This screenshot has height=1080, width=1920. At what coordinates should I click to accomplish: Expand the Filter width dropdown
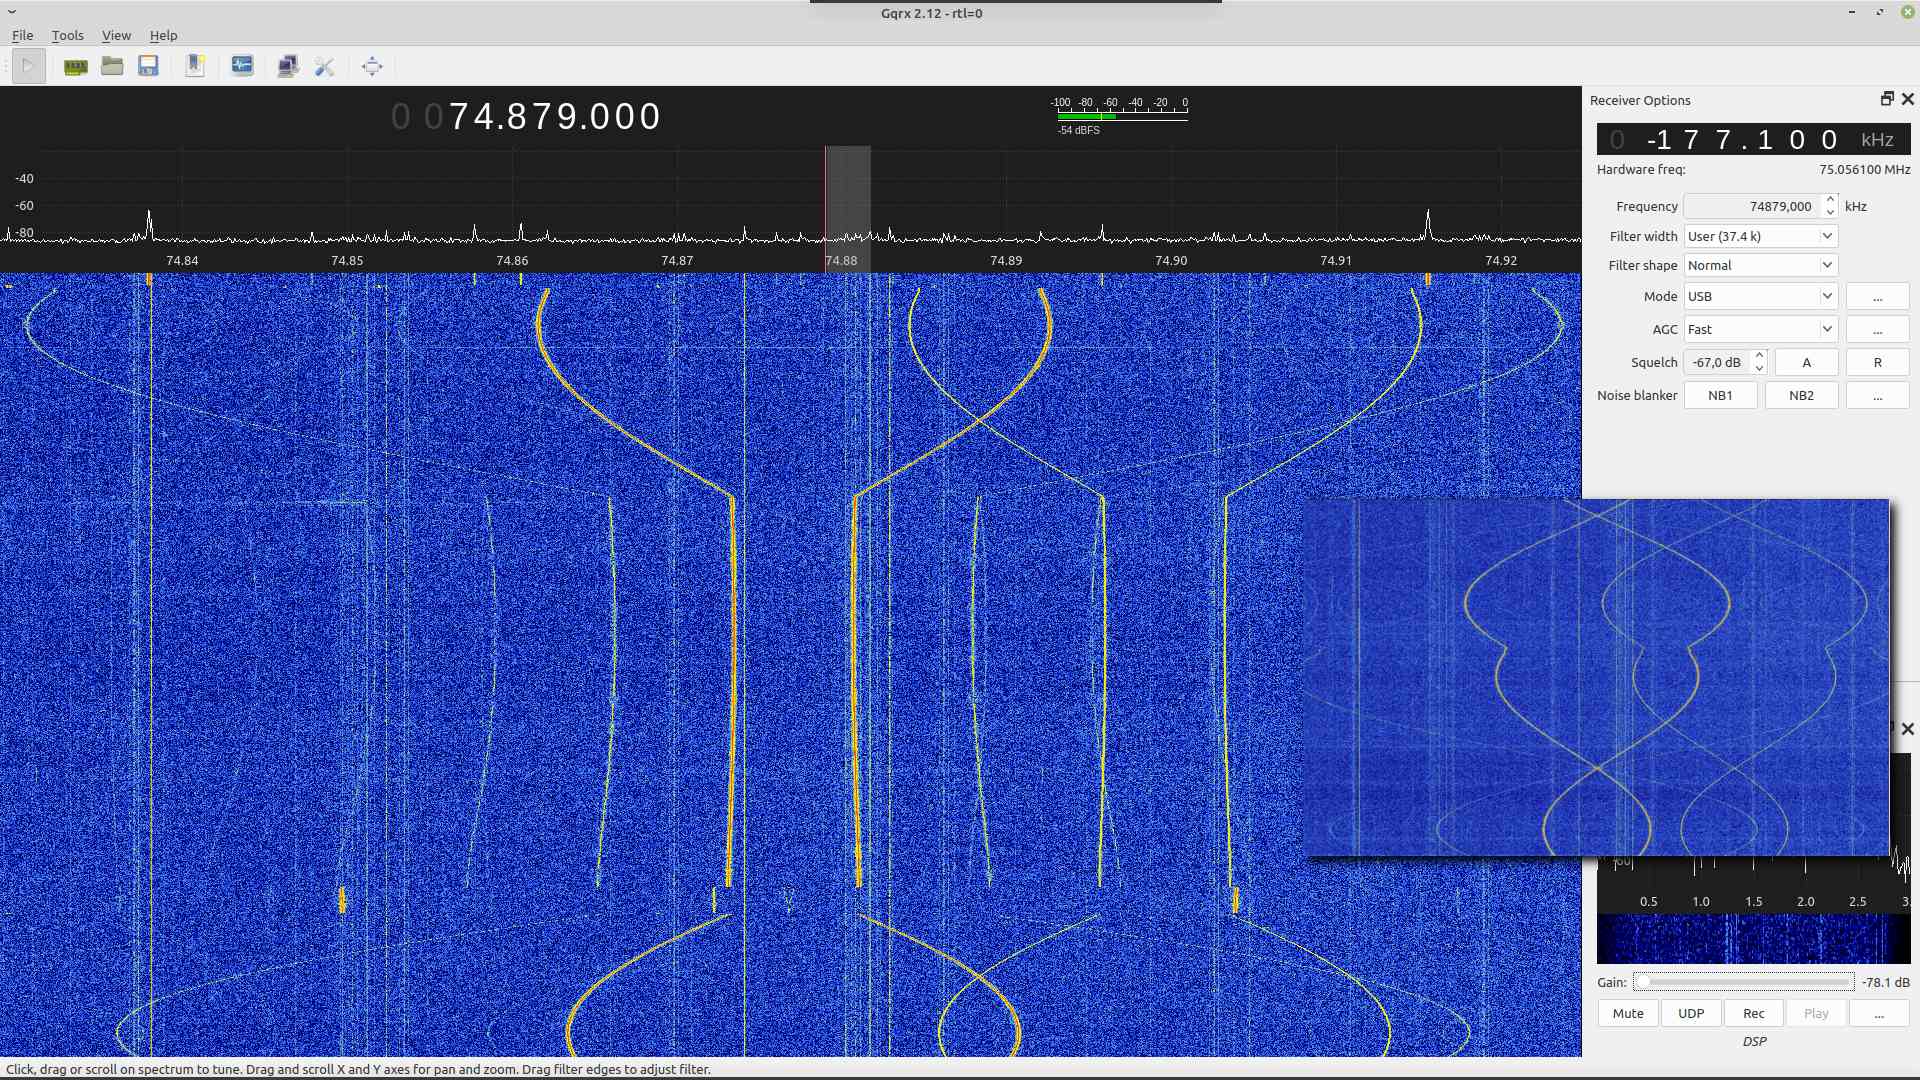1760,236
